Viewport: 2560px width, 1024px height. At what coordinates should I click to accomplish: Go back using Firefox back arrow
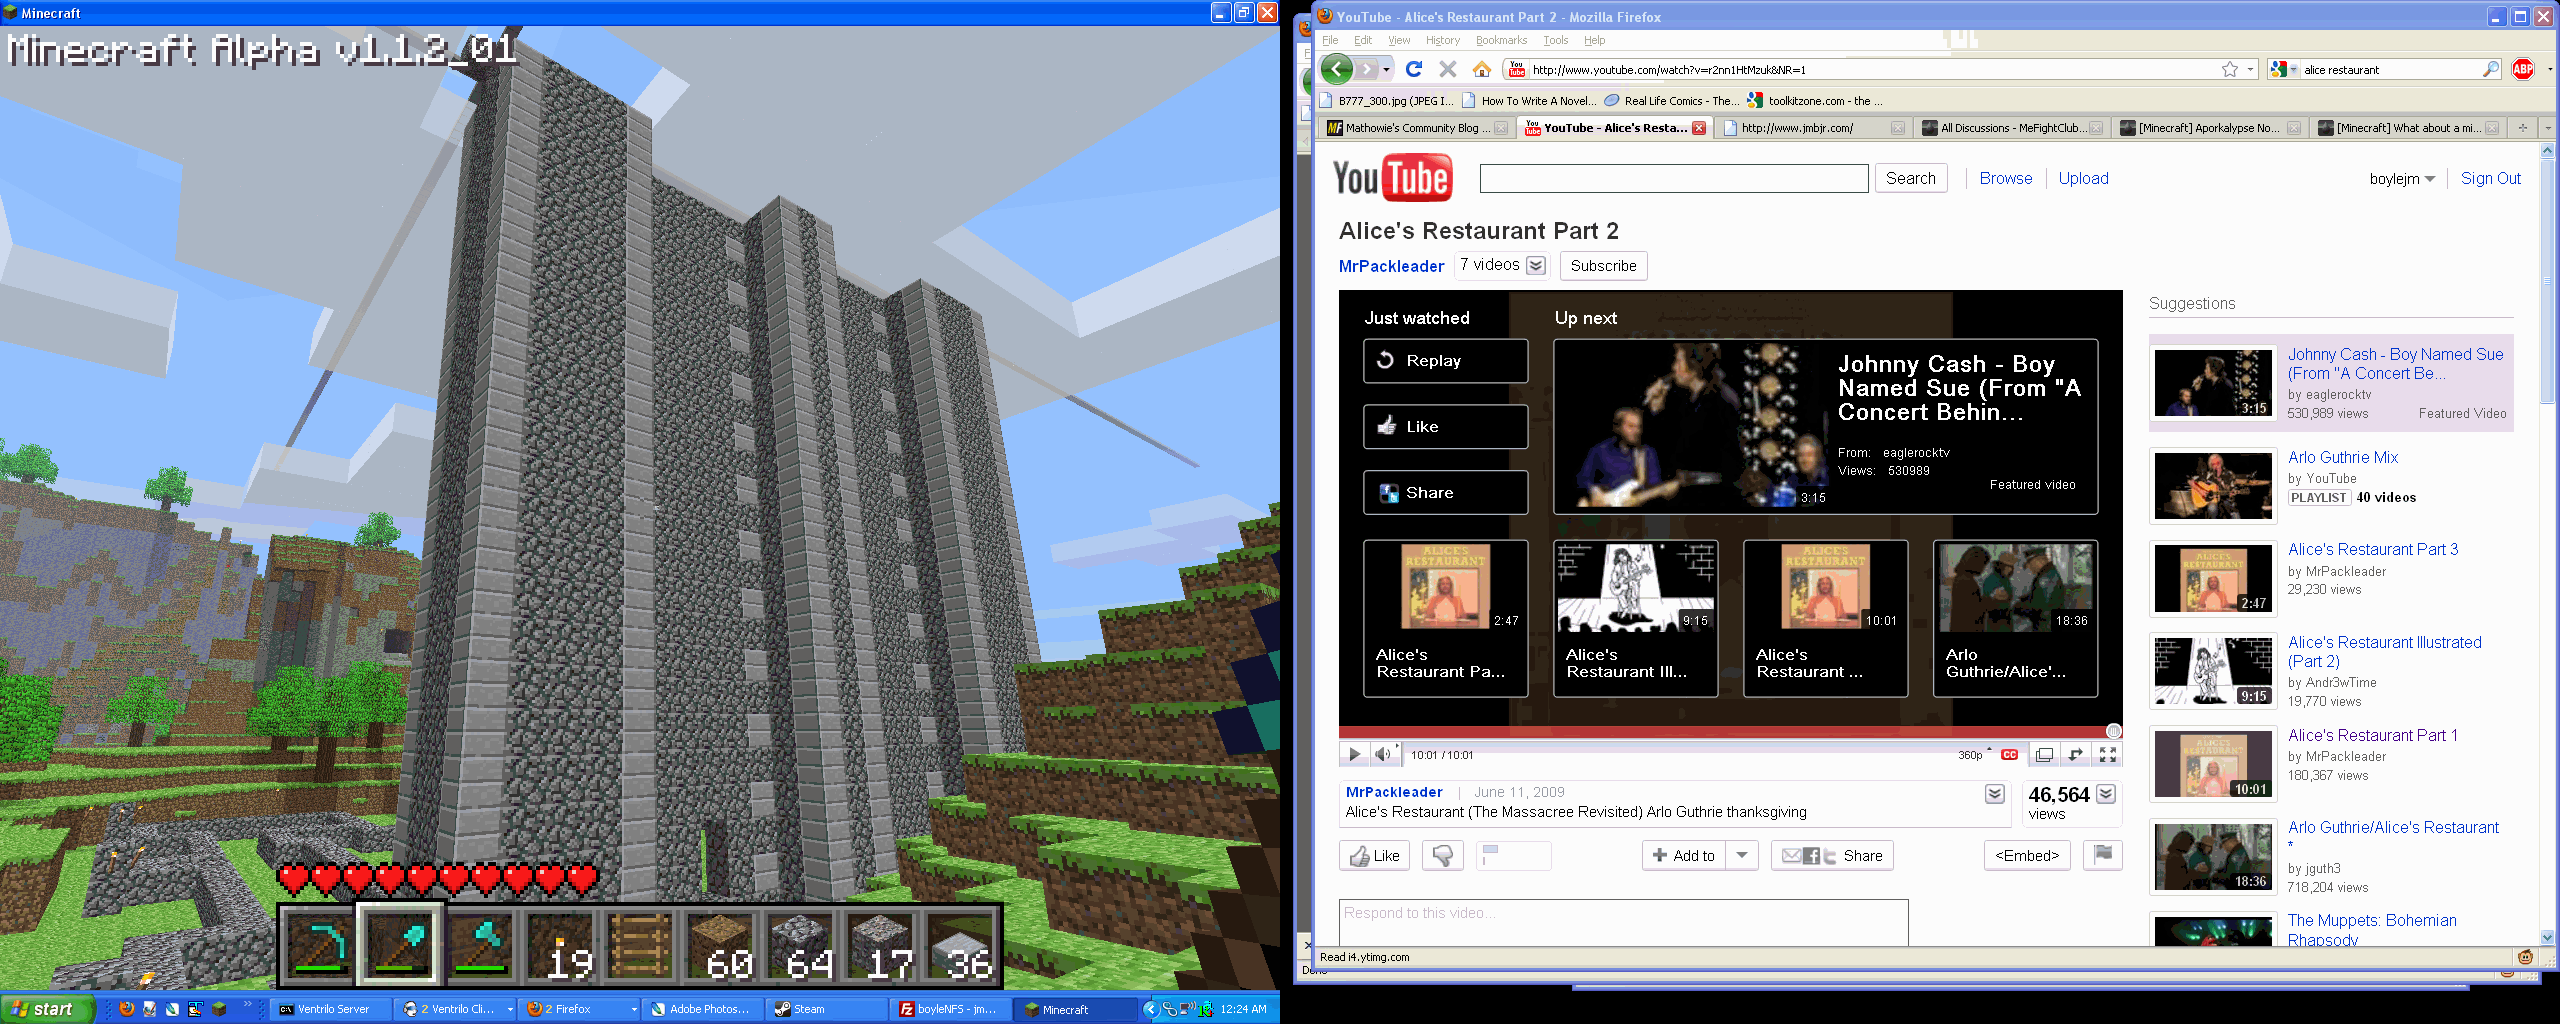click(1336, 69)
